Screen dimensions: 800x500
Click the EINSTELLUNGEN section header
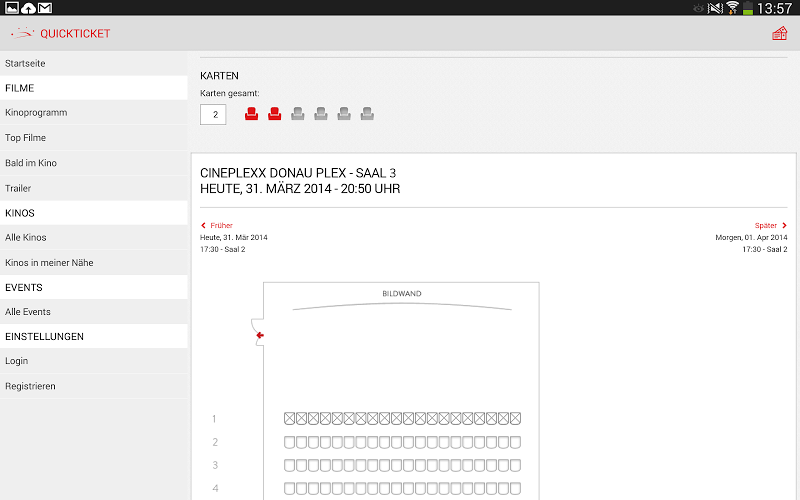point(94,336)
